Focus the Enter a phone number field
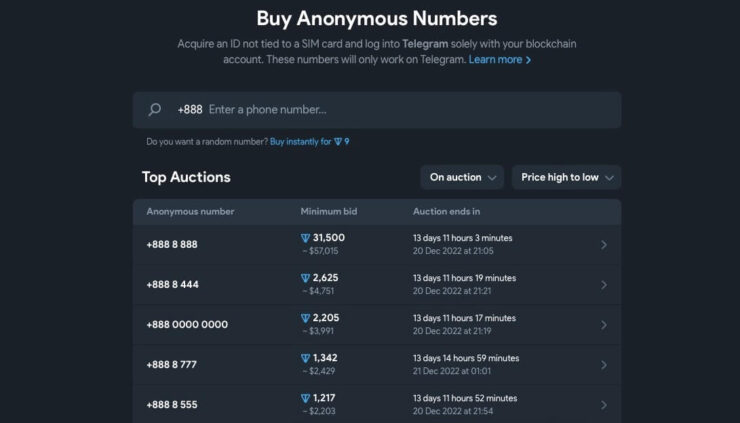 400,110
